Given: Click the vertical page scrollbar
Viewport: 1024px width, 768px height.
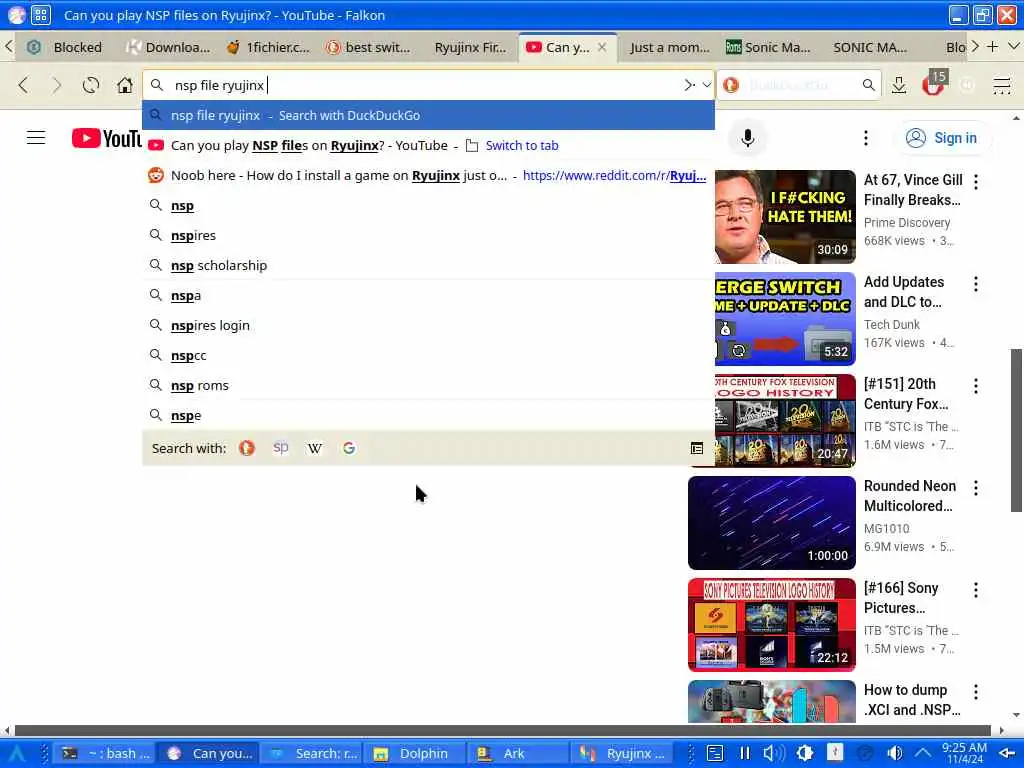Looking at the screenshot, I should [x=1016, y=431].
